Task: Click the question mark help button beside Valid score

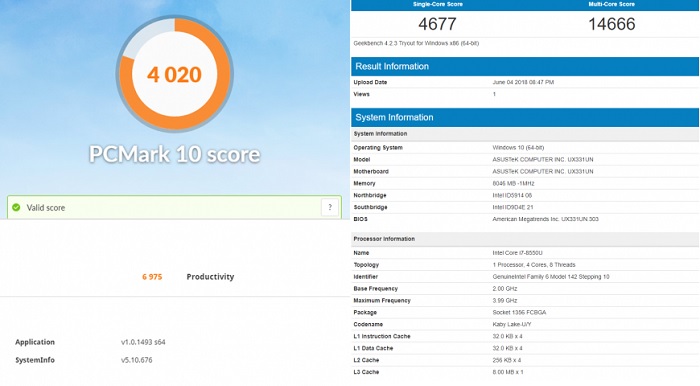Action: 329,207
